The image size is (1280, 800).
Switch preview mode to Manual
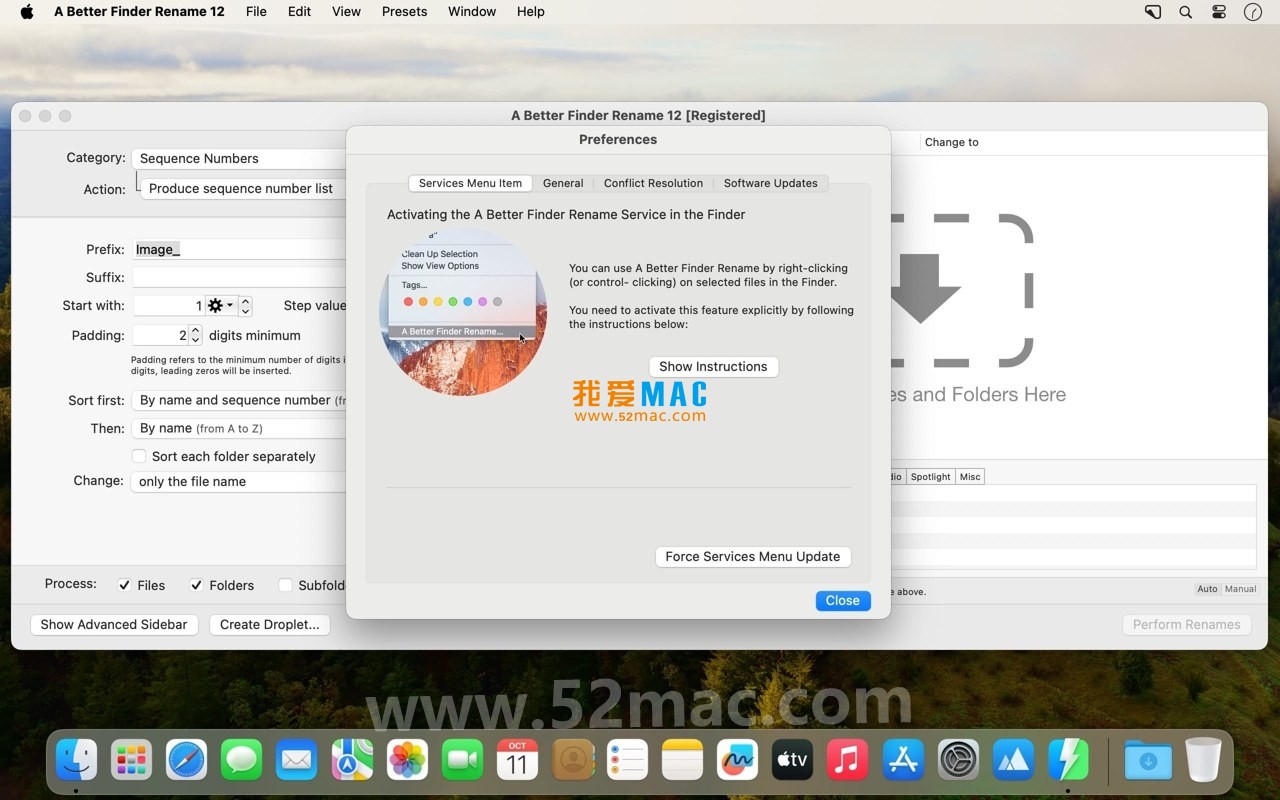click(1240, 589)
